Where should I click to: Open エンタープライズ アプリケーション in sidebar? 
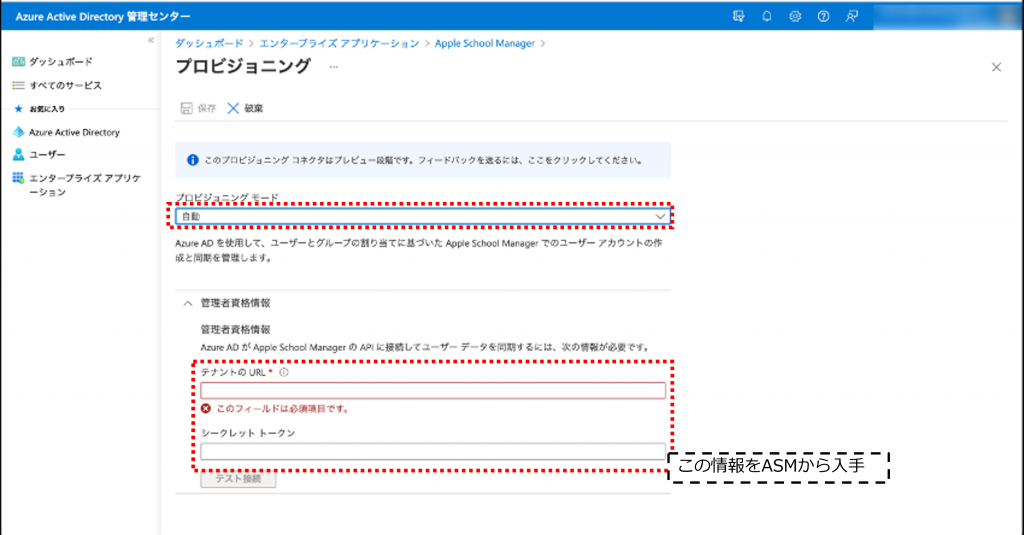77,185
